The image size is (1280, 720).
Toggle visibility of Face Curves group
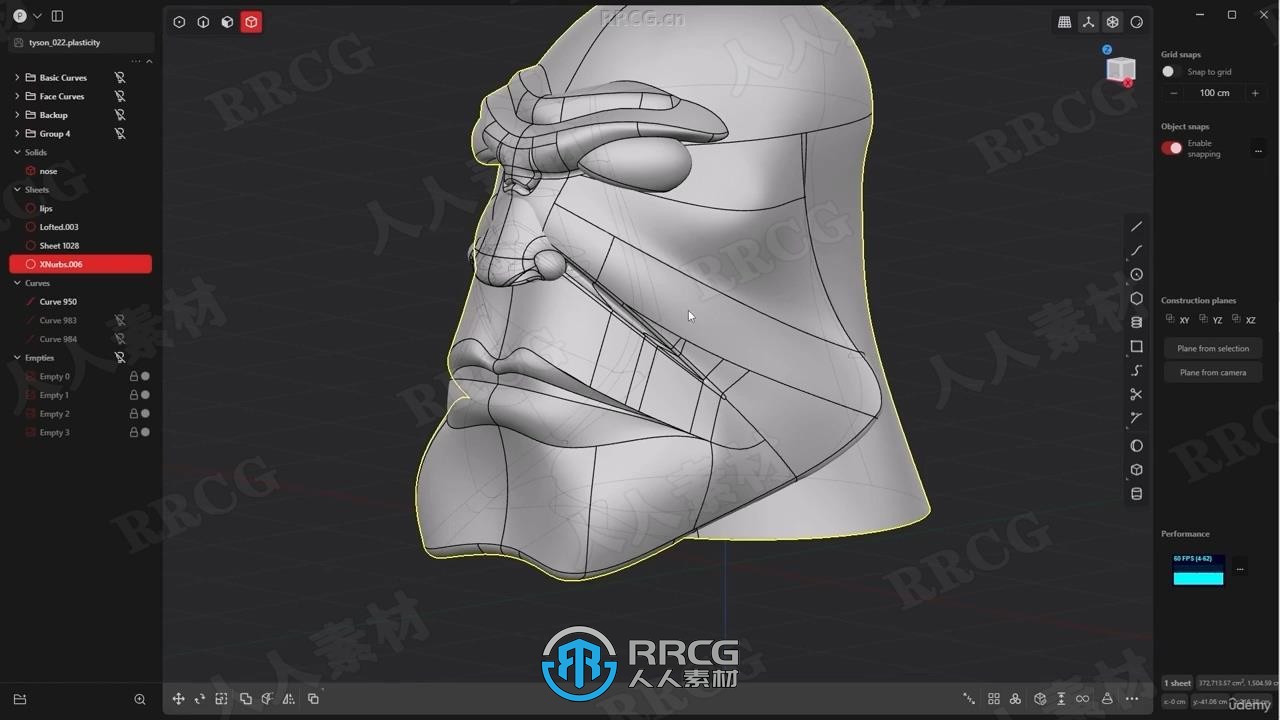[120, 97]
